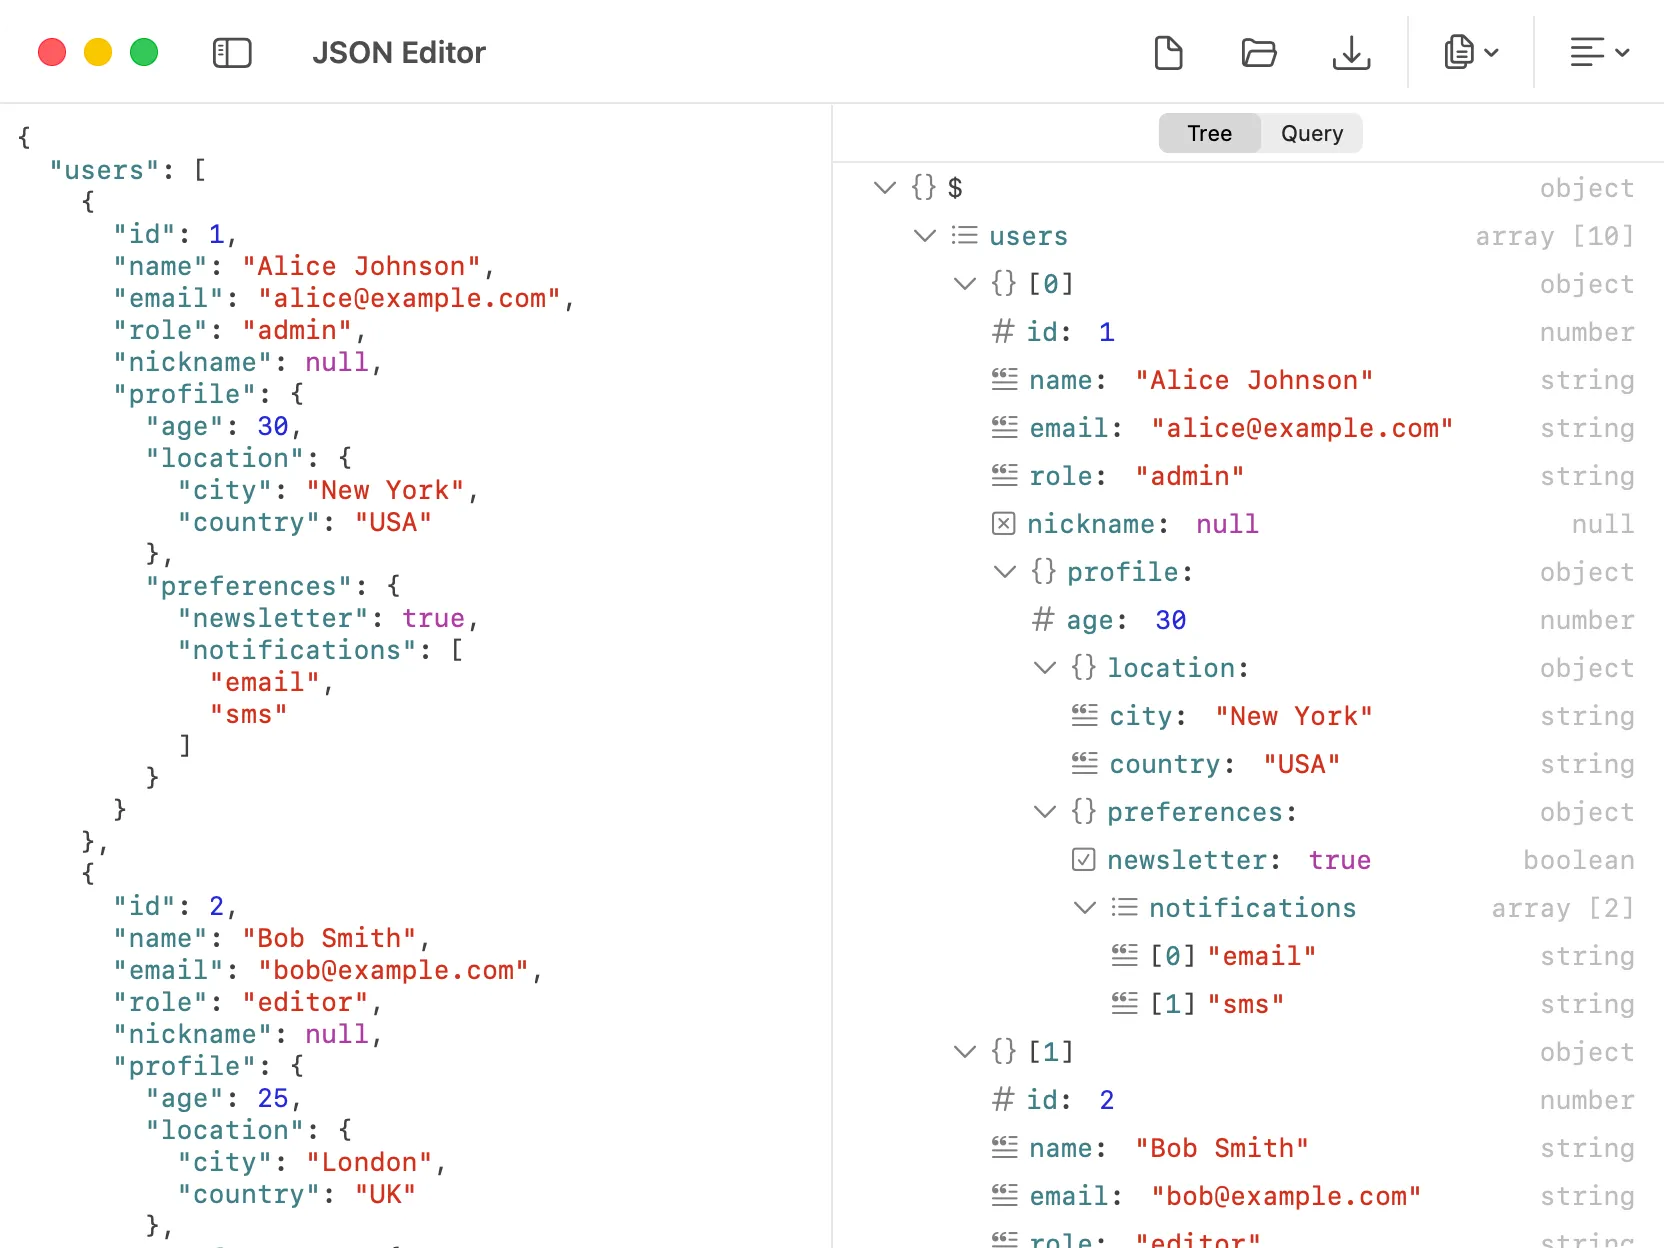Open the copy options menu
1664x1248 pixels.
click(1469, 53)
